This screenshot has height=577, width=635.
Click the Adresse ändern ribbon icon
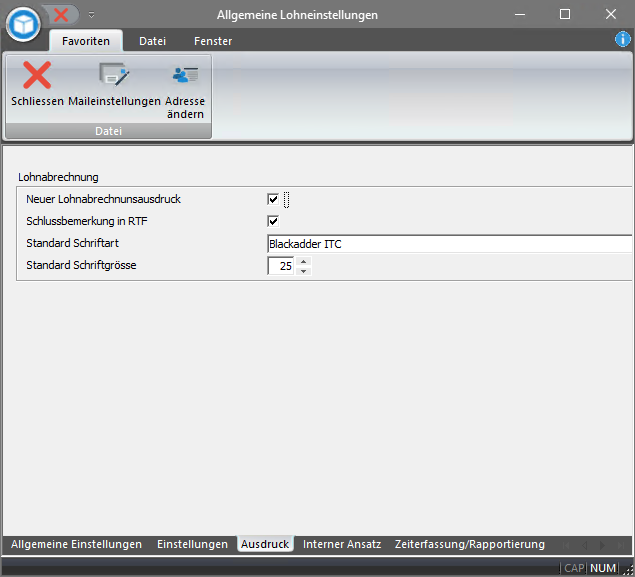(x=185, y=75)
